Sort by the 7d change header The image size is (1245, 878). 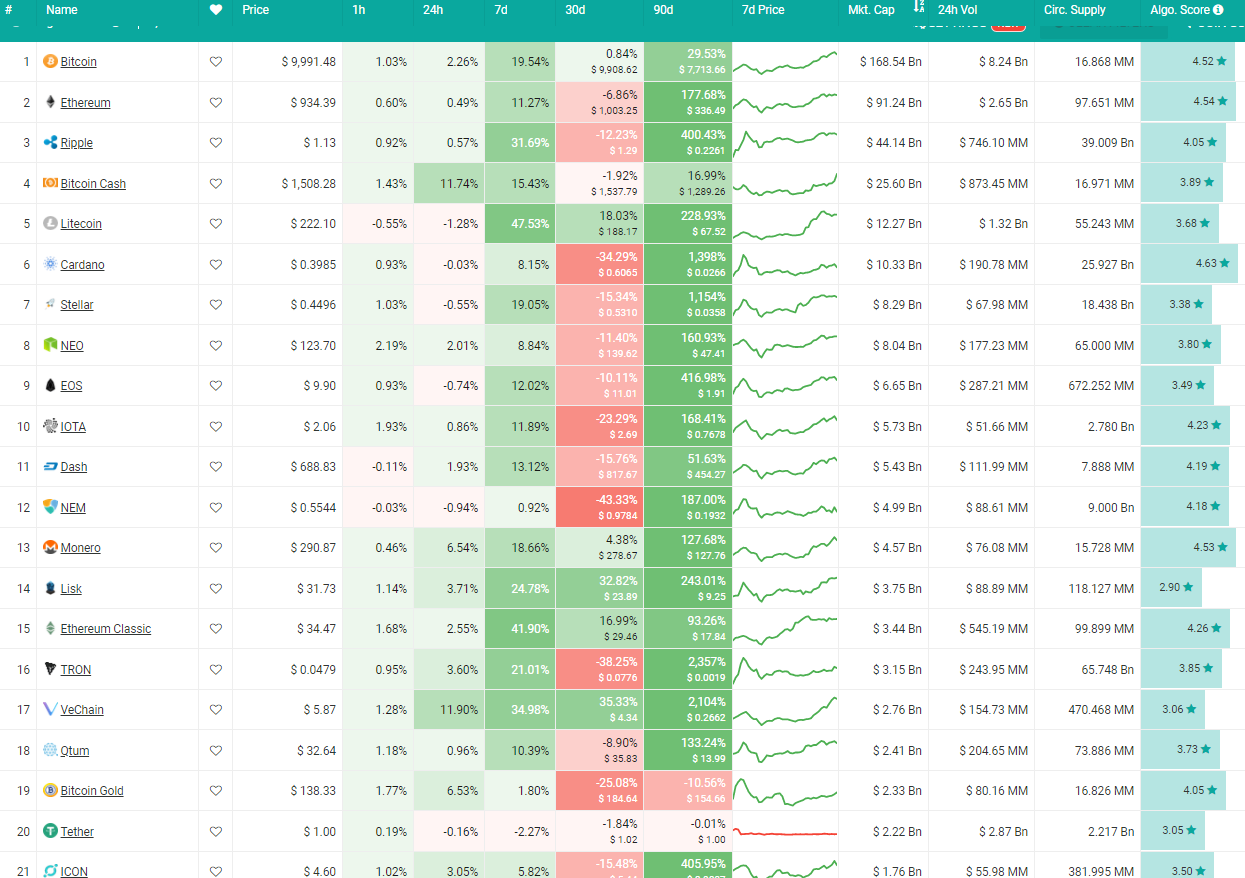coord(501,10)
